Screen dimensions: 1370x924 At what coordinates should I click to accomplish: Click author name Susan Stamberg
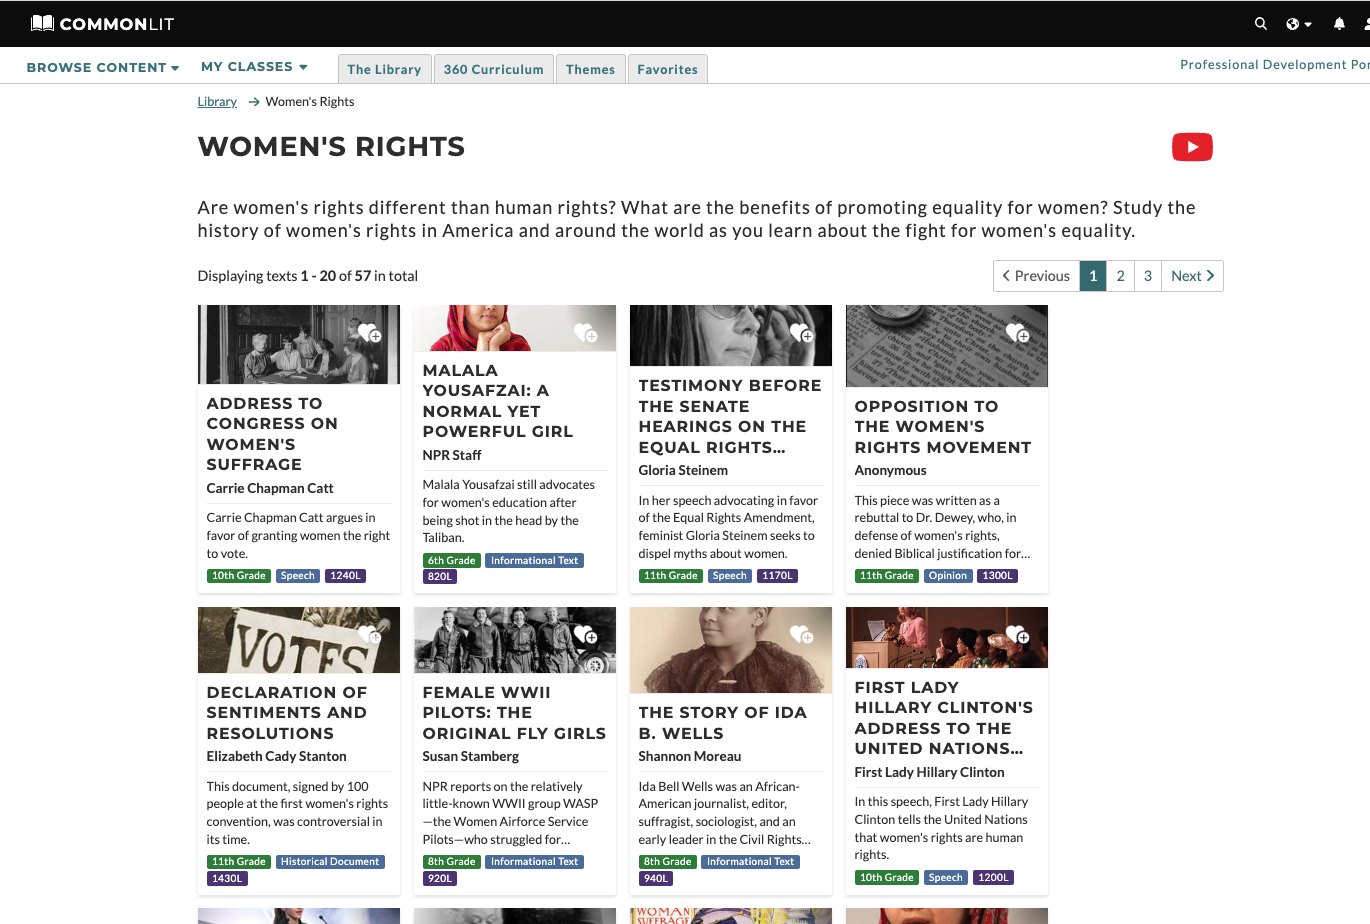tap(471, 756)
